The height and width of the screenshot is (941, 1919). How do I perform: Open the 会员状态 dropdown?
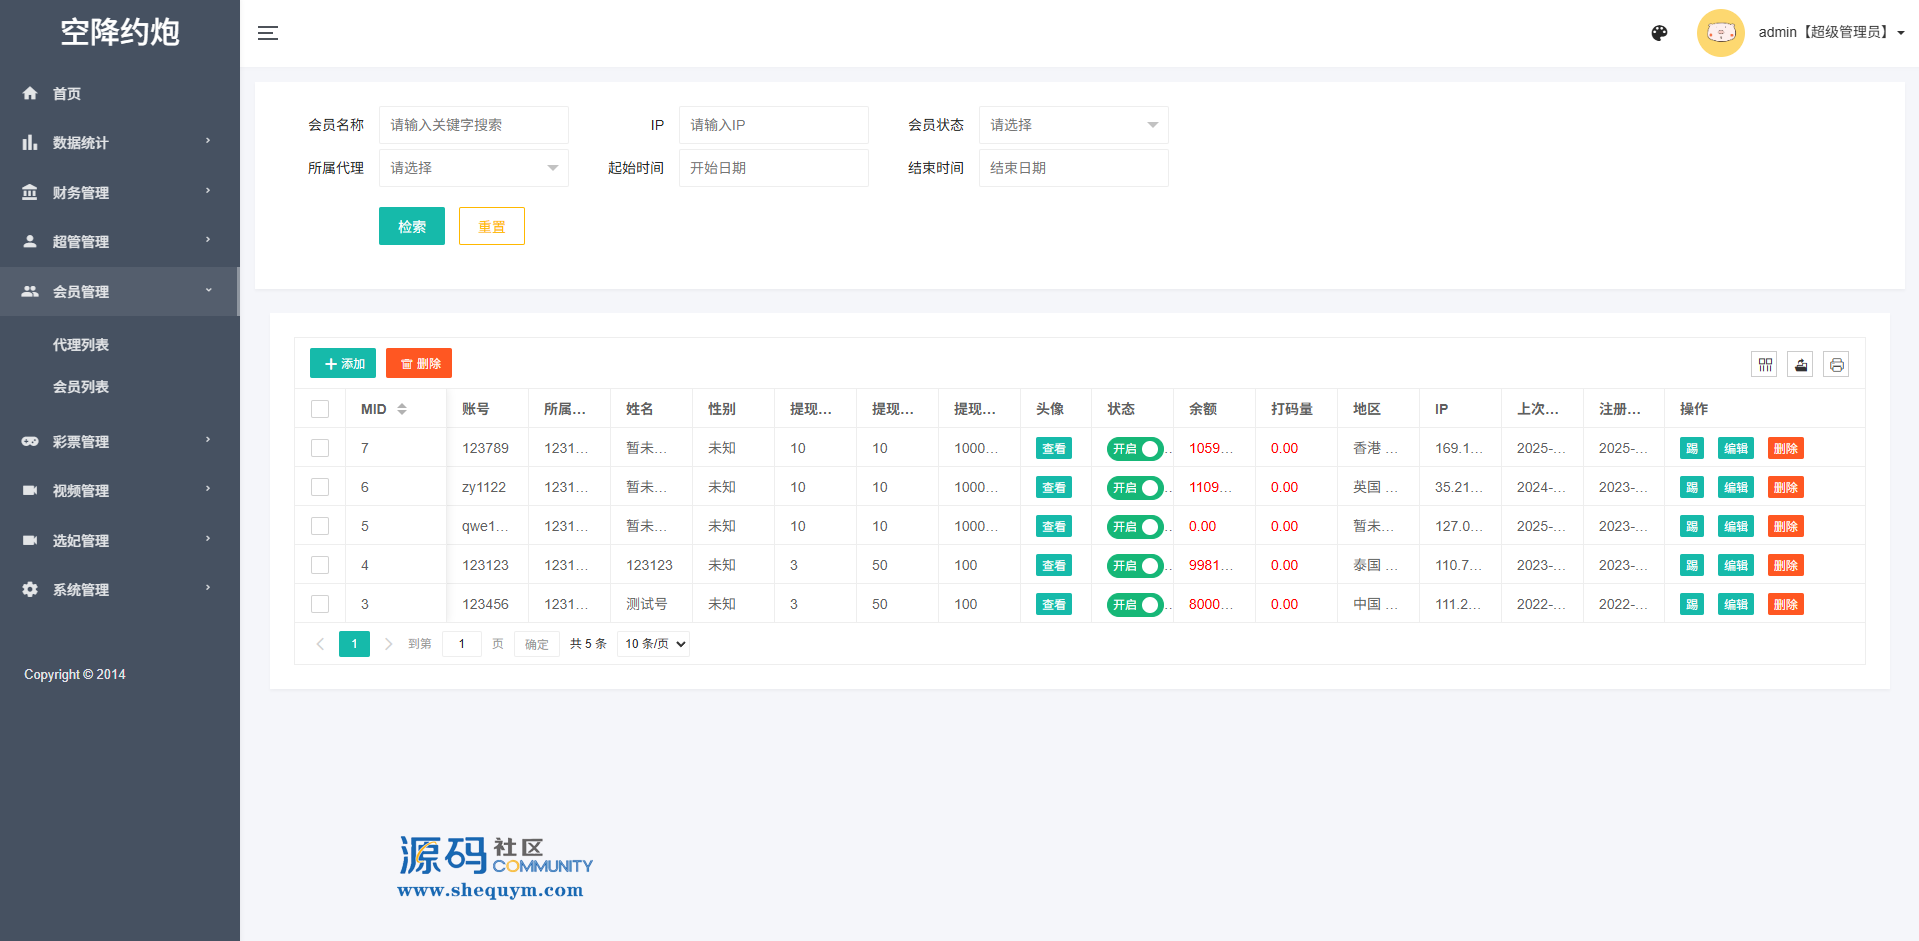(x=1073, y=125)
